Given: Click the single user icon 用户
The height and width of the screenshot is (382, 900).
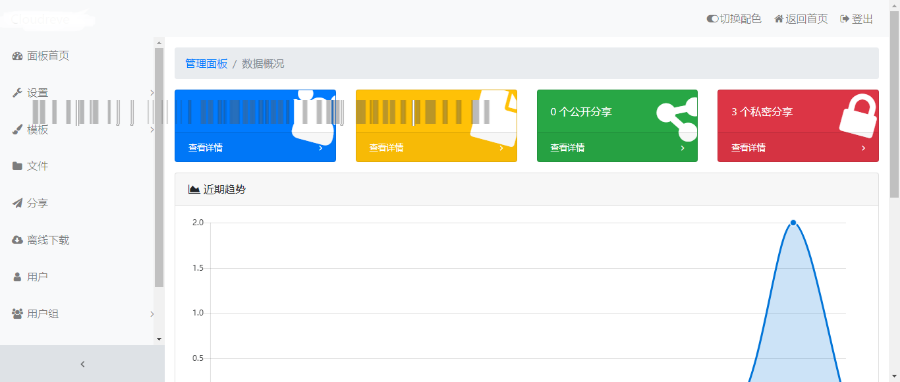Looking at the screenshot, I should (17, 277).
